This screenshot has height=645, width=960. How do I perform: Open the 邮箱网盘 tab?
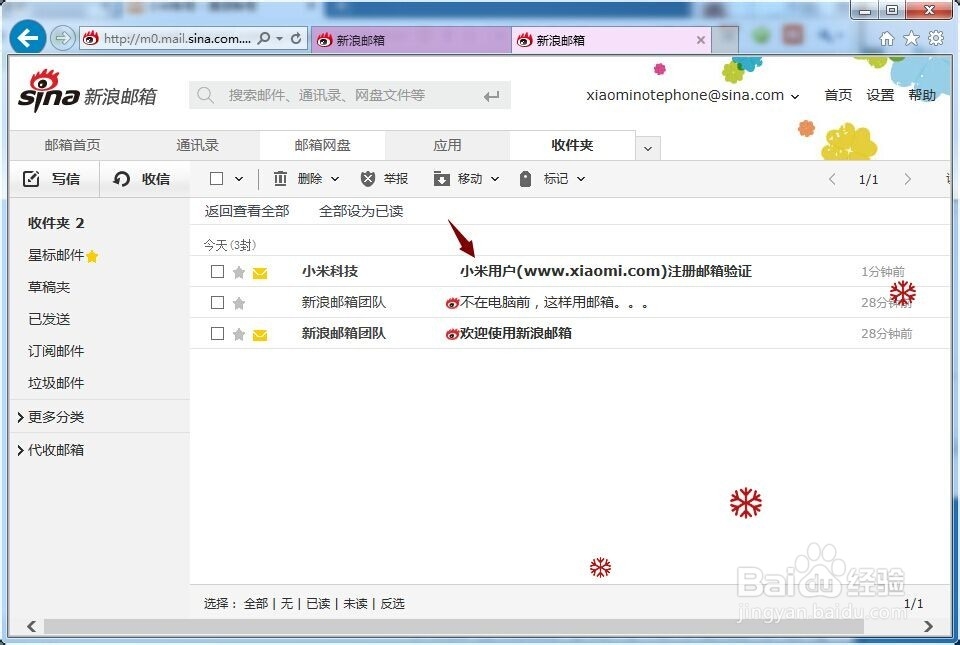coord(321,144)
